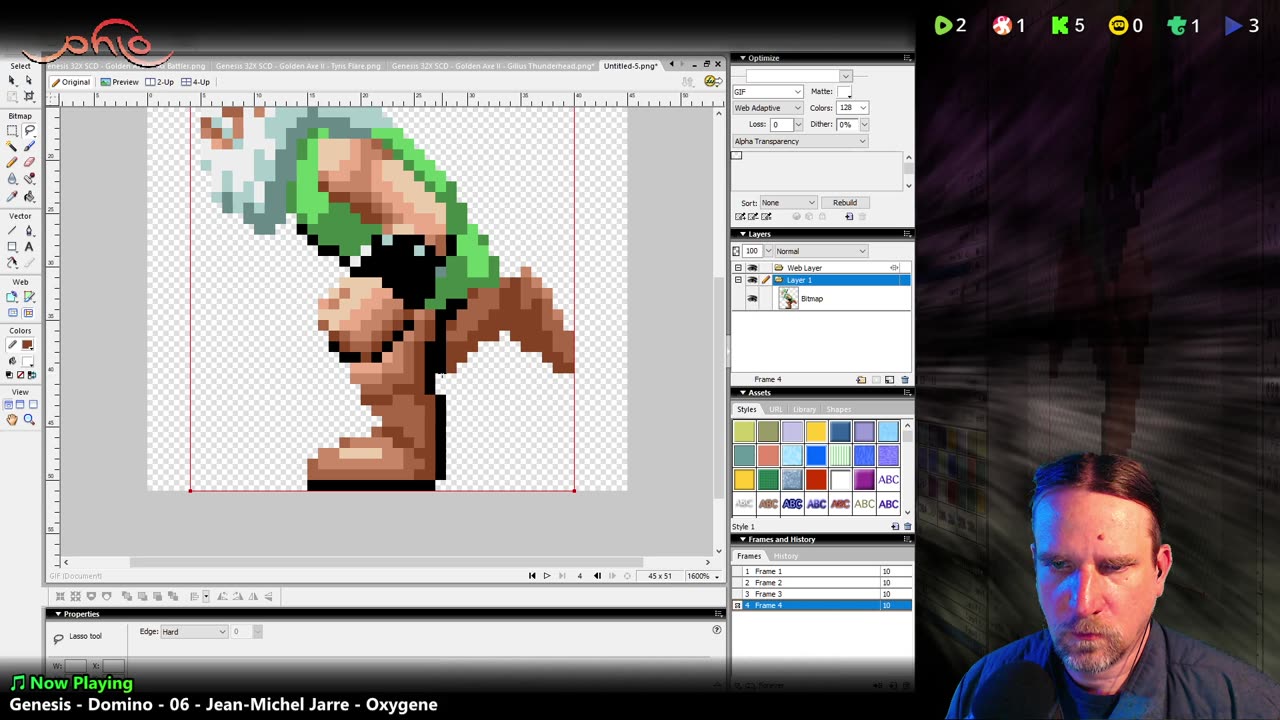Select the Pencil tool
The image size is (1280, 720).
pos(12,162)
